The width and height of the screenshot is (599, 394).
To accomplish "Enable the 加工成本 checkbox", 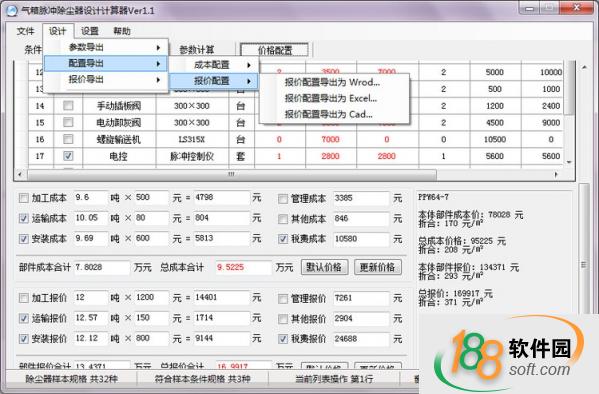I will click(24, 198).
